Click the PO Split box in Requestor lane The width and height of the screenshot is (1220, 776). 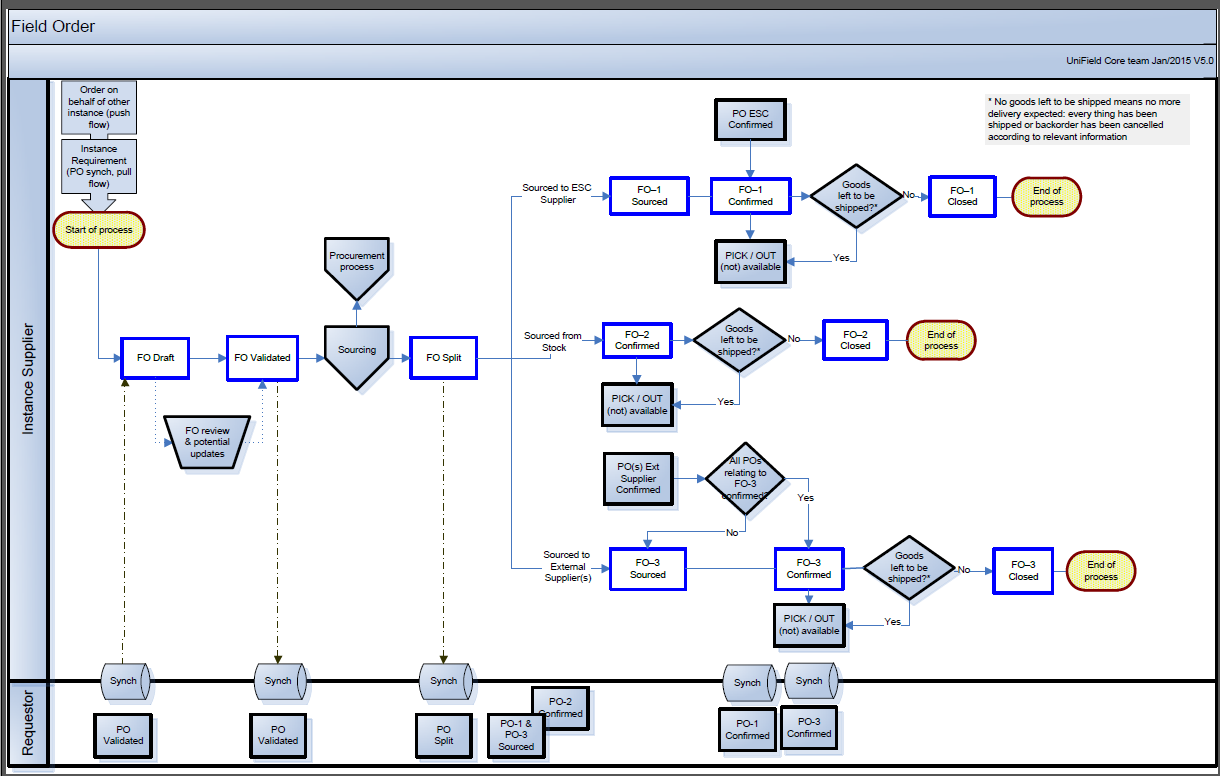click(x=444, y=735)
